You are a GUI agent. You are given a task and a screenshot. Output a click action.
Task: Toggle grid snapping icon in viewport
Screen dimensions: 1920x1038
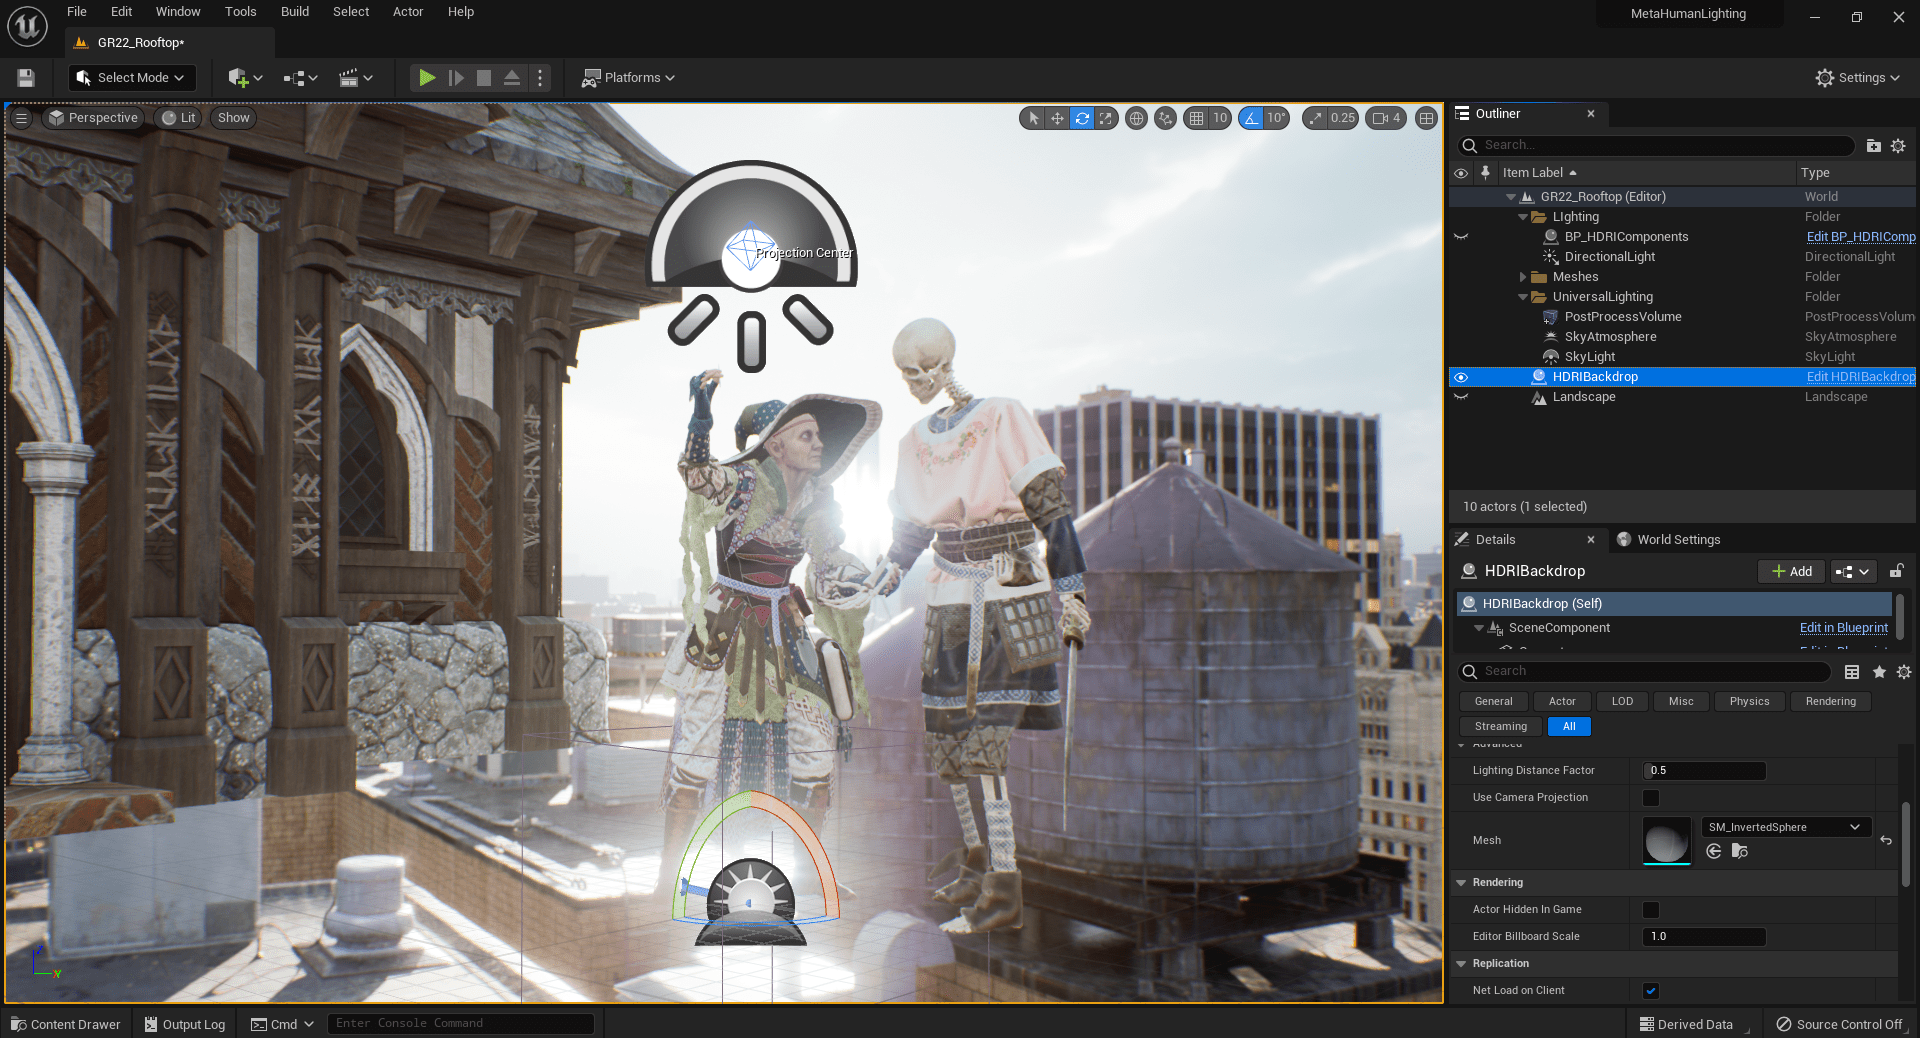click(x=1196, y=118)
